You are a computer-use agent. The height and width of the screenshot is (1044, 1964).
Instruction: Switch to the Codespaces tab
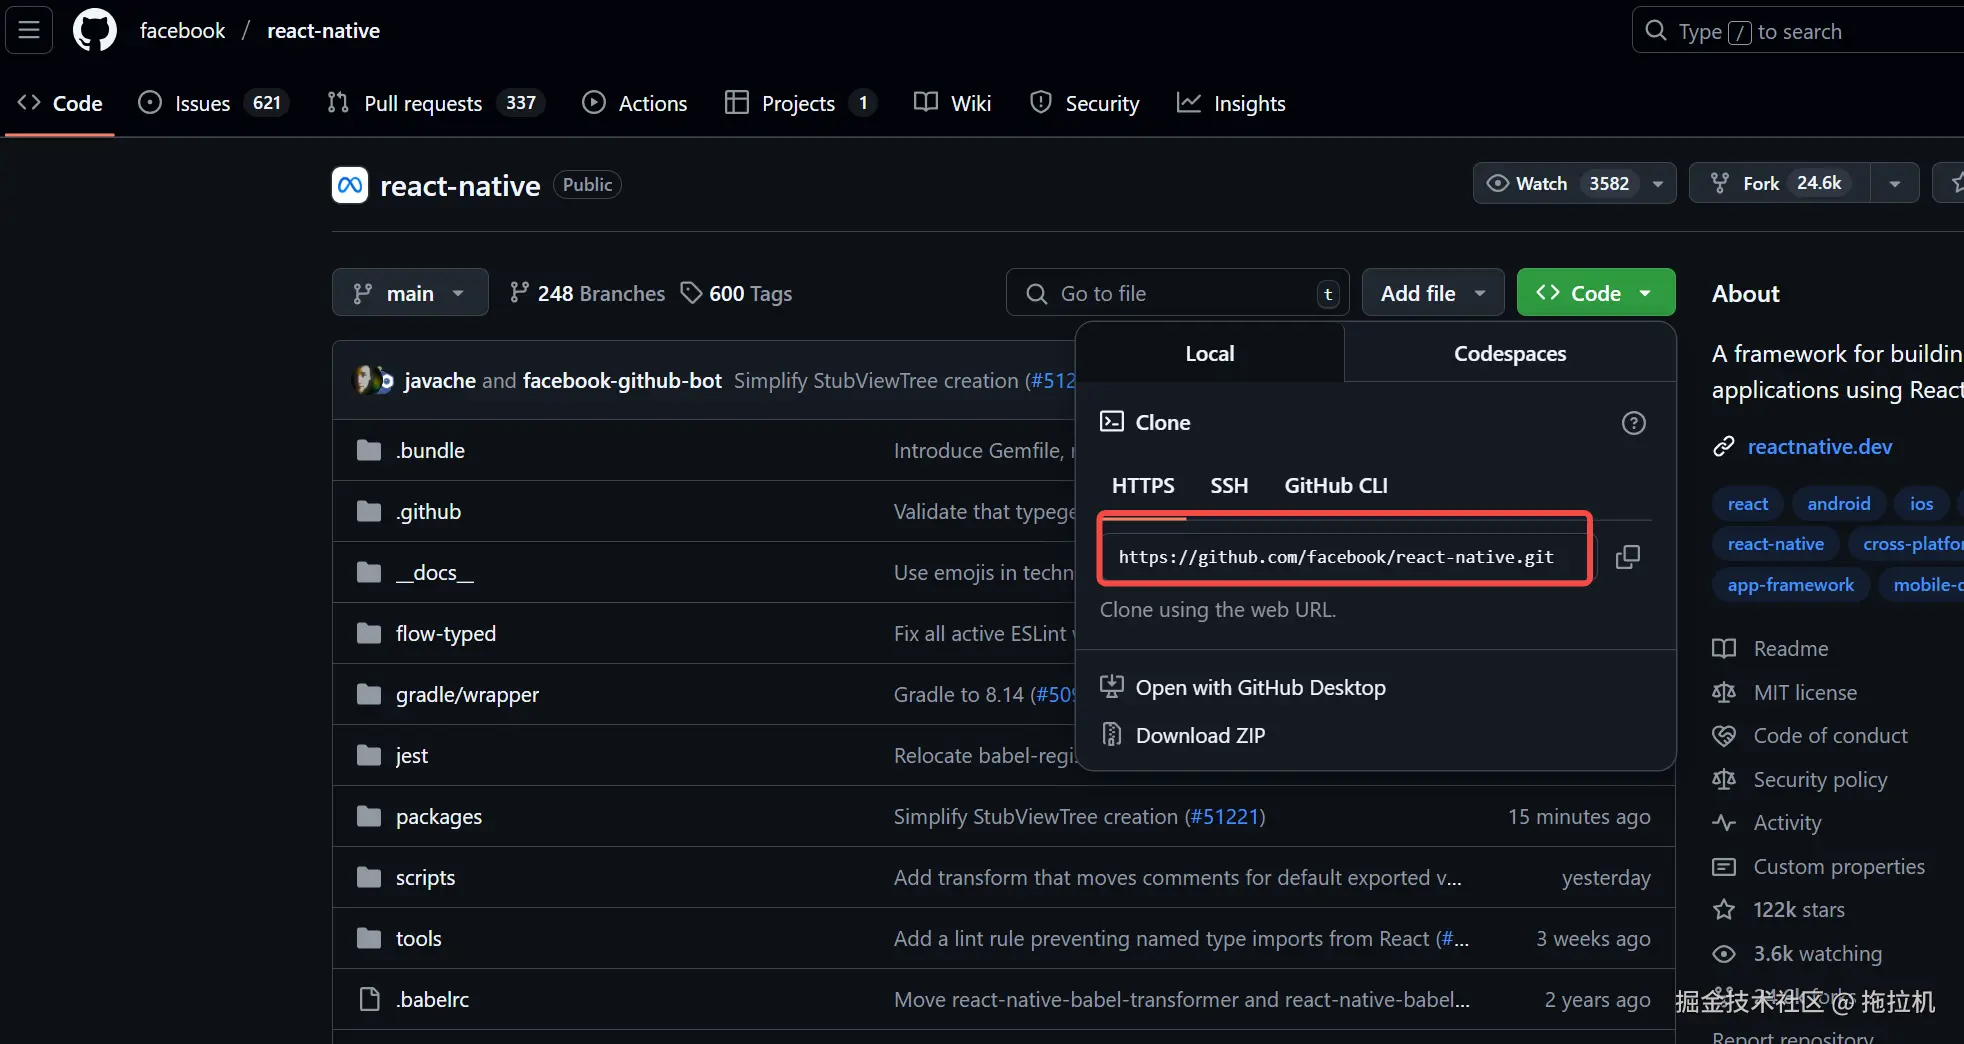1510,353
